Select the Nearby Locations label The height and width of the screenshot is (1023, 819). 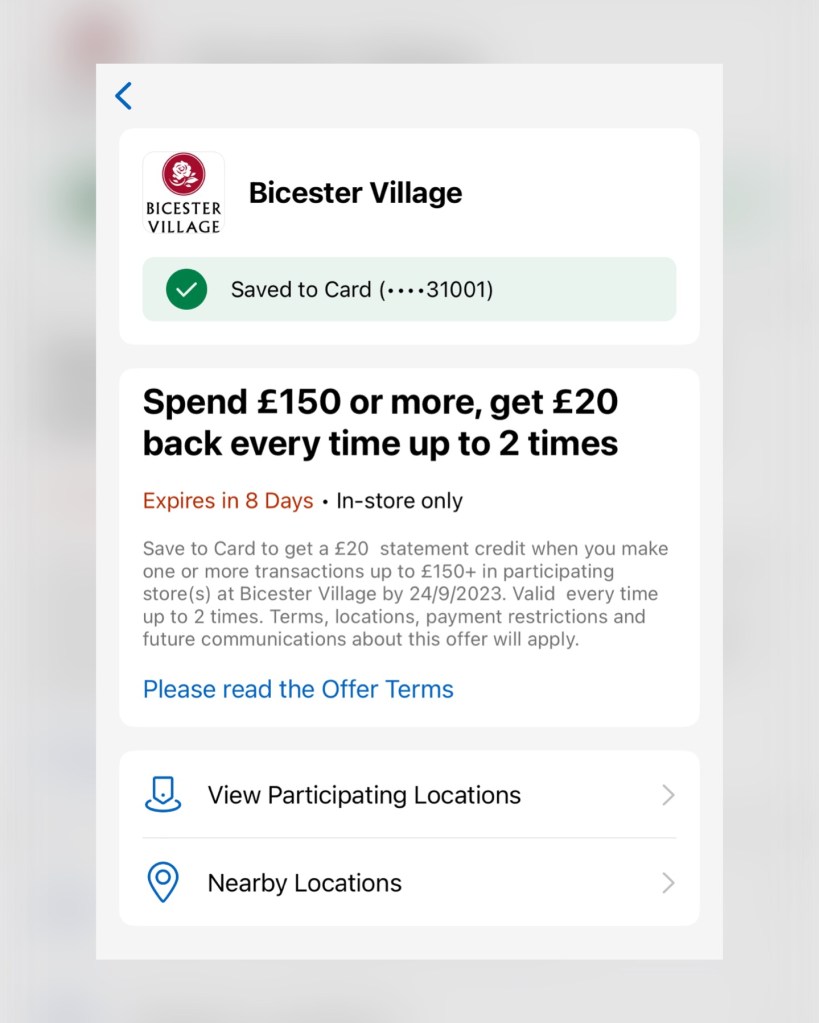pyautogui.click(x=304, y=883)
